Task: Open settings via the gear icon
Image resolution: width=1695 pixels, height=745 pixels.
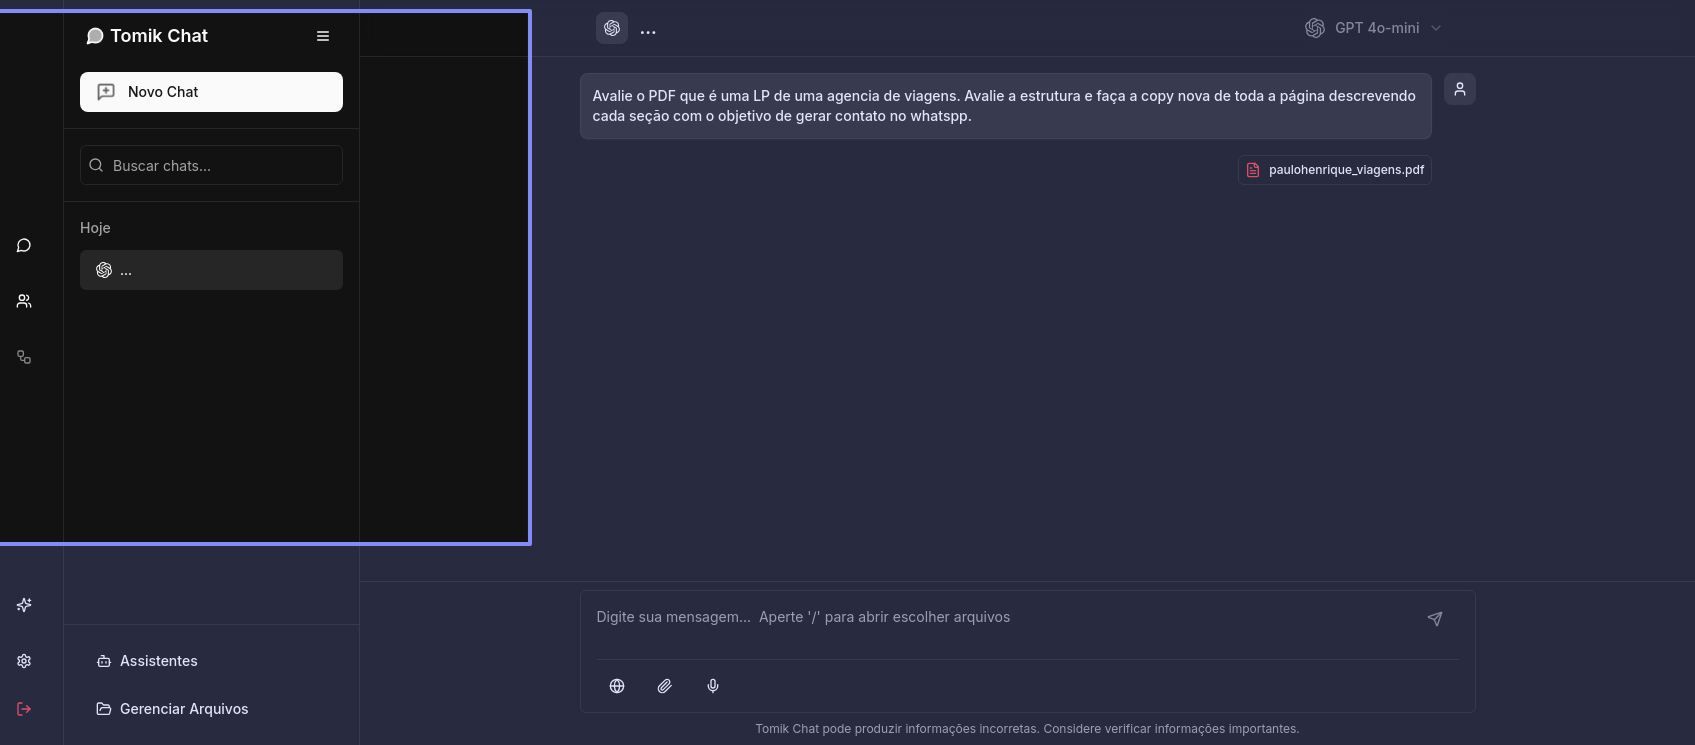Action: pyautogui.click(x=24, y=661)
